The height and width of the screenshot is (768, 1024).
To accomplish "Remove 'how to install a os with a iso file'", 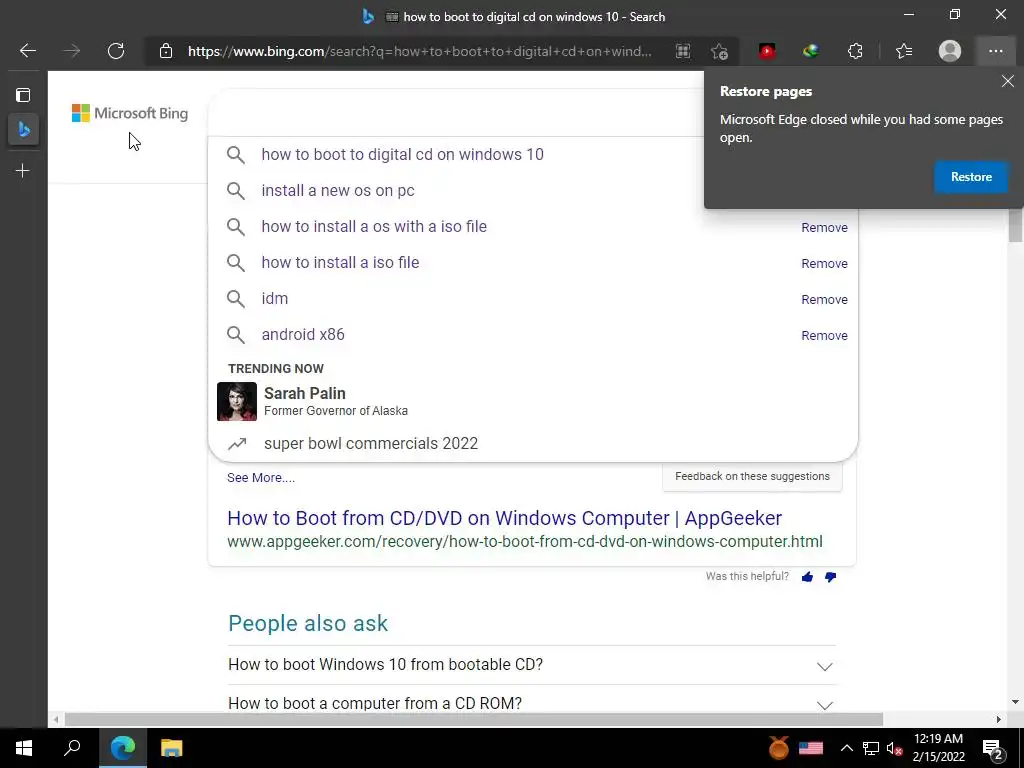I will 824,227.
